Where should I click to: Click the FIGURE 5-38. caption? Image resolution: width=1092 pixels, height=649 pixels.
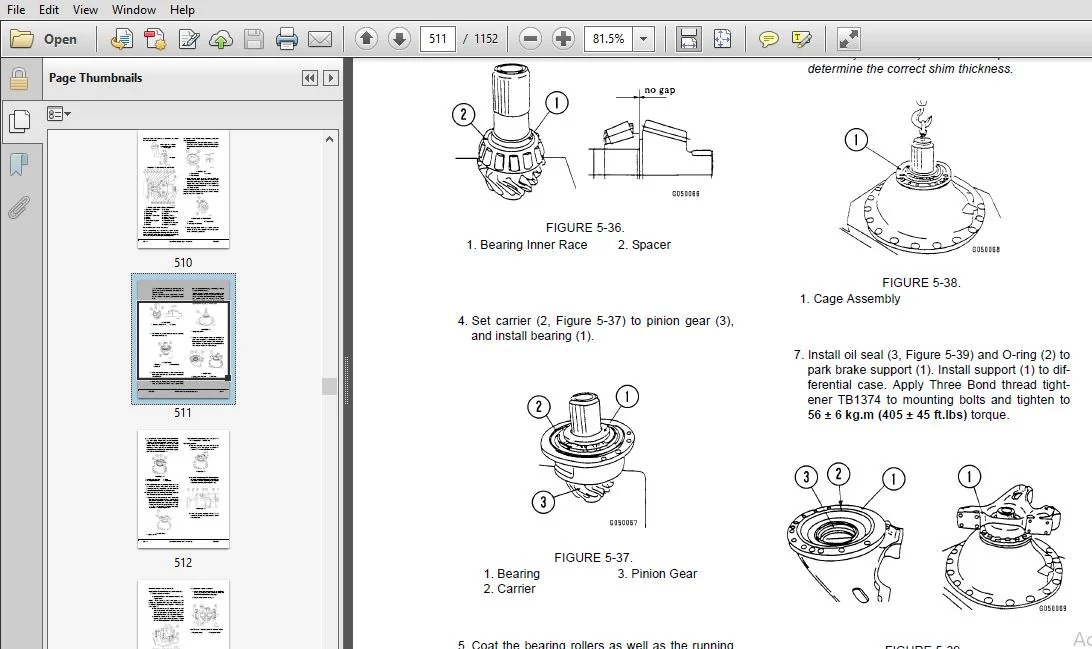pos(921,283)
